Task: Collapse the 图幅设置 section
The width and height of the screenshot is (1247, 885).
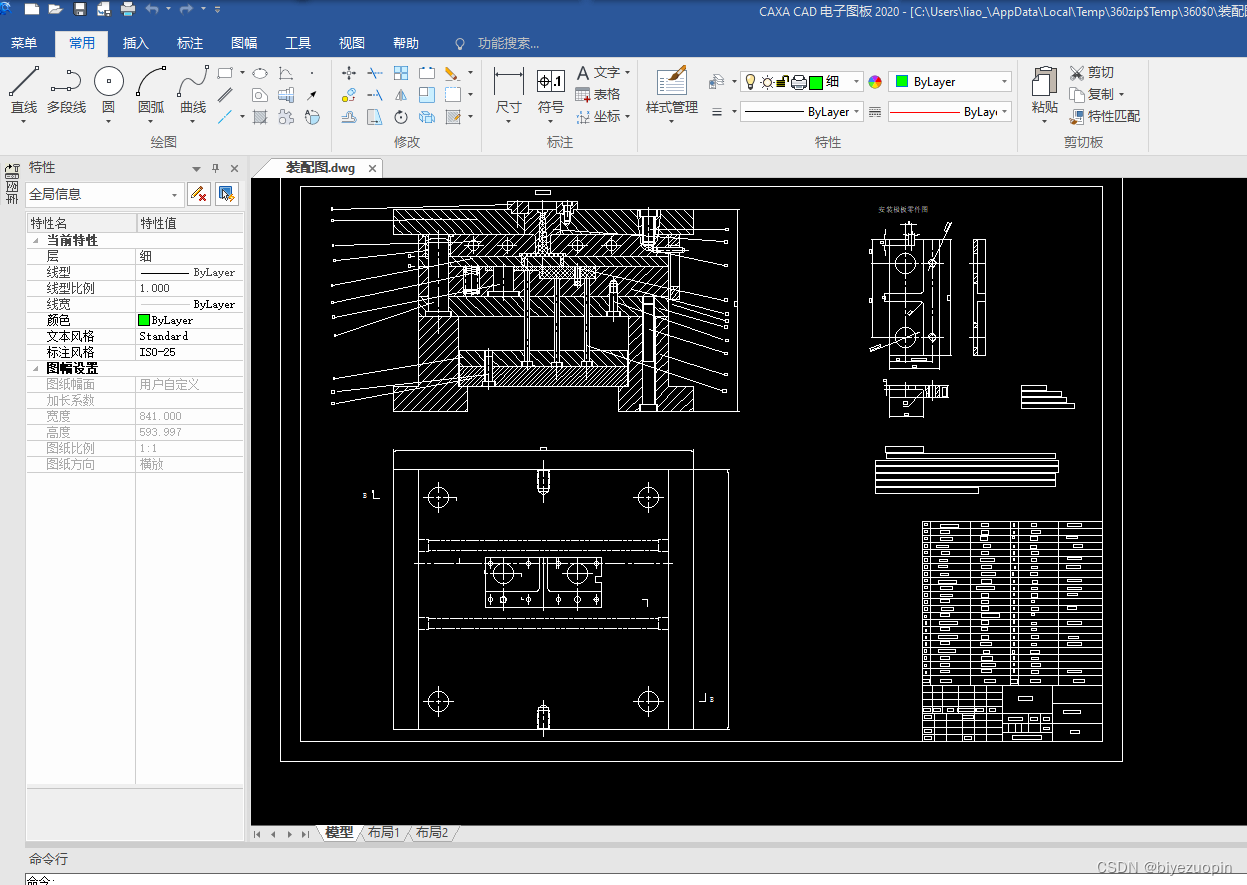Action: 36,368
